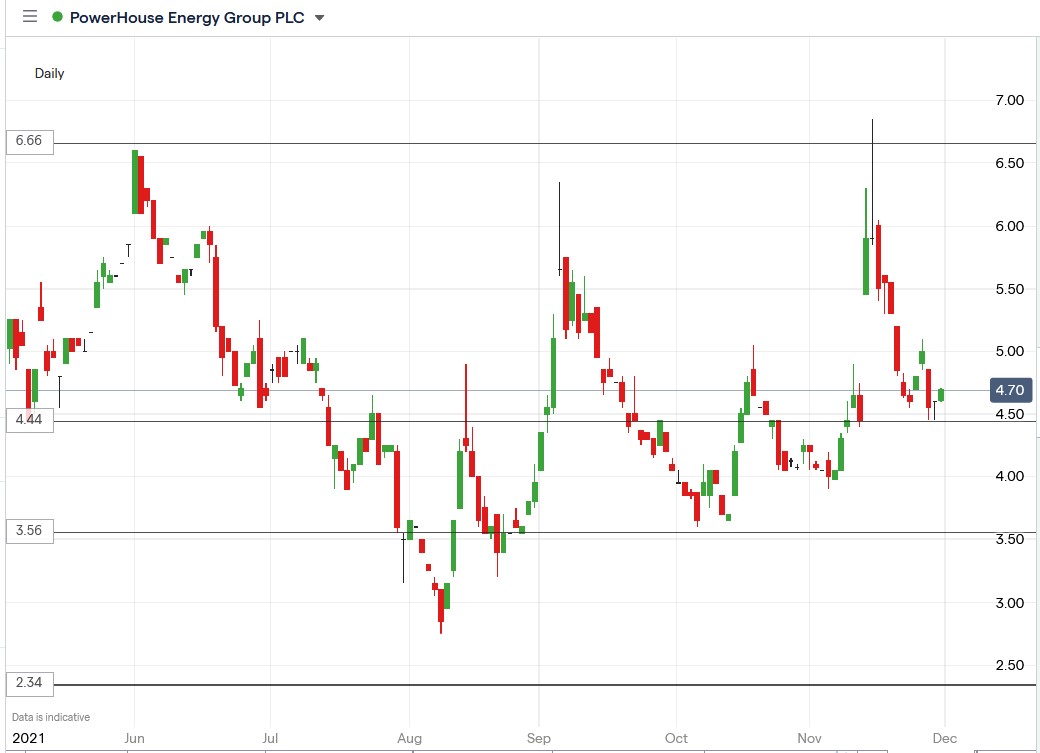Select the Daily timeframe indicator
The width and height of the screenshot is (1040, 753).
(x=50, y=73)
